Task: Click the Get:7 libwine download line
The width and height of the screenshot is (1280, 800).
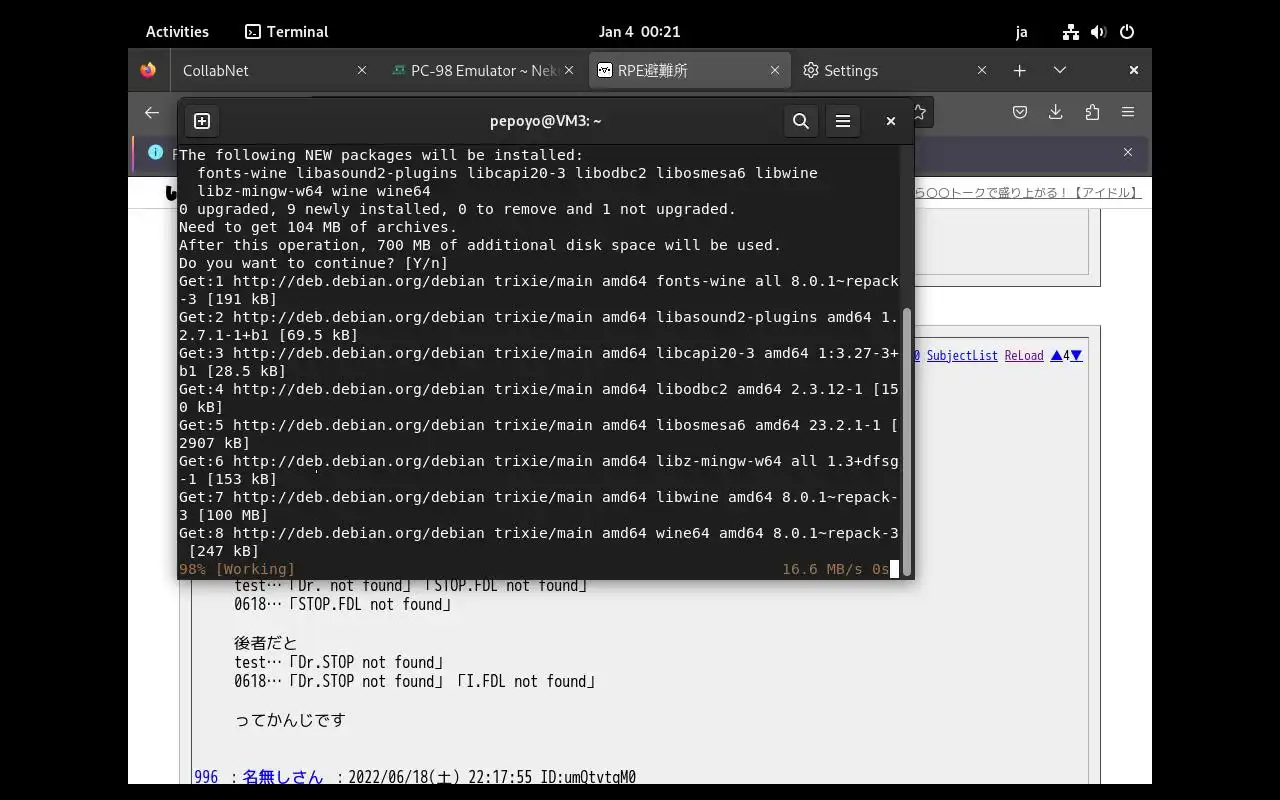Action: tap(539, 506)
